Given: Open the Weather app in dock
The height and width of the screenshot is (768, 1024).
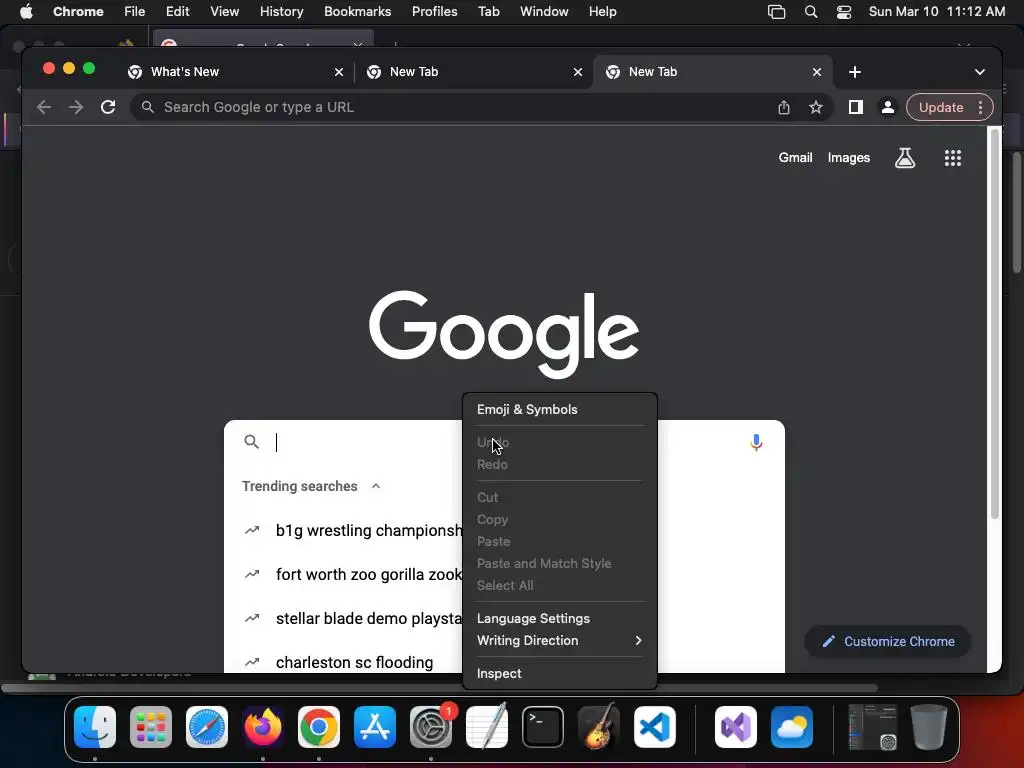Looking at the screenshot, I should pyautogui.click(x=792, y=727).
